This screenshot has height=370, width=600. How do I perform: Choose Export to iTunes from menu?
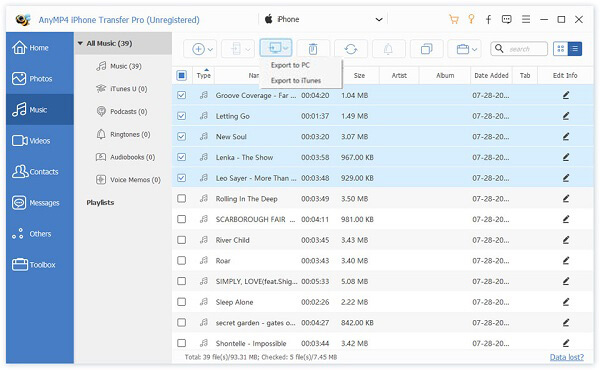(x=296, y=81)
